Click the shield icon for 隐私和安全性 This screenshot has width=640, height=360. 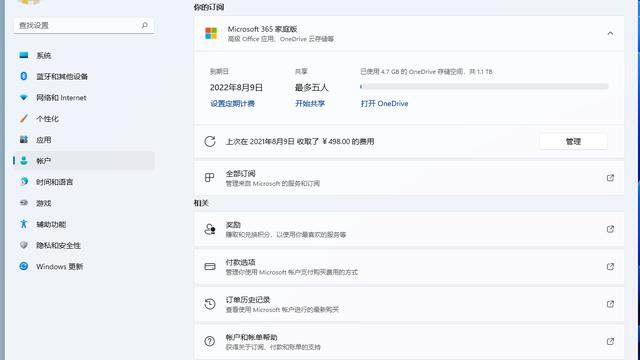[x=24, y=245]
